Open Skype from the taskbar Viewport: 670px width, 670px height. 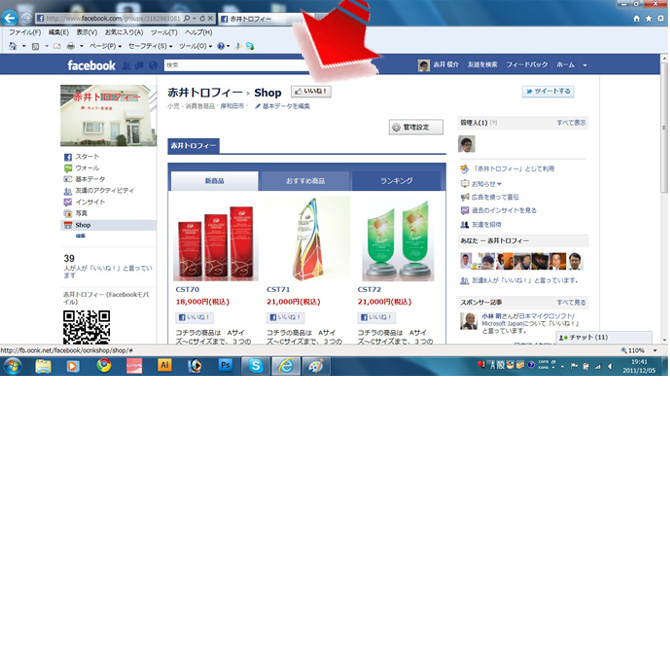255,366
